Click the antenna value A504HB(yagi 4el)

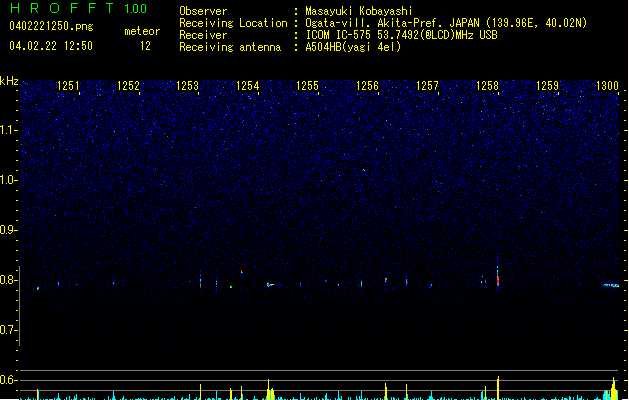353,47
